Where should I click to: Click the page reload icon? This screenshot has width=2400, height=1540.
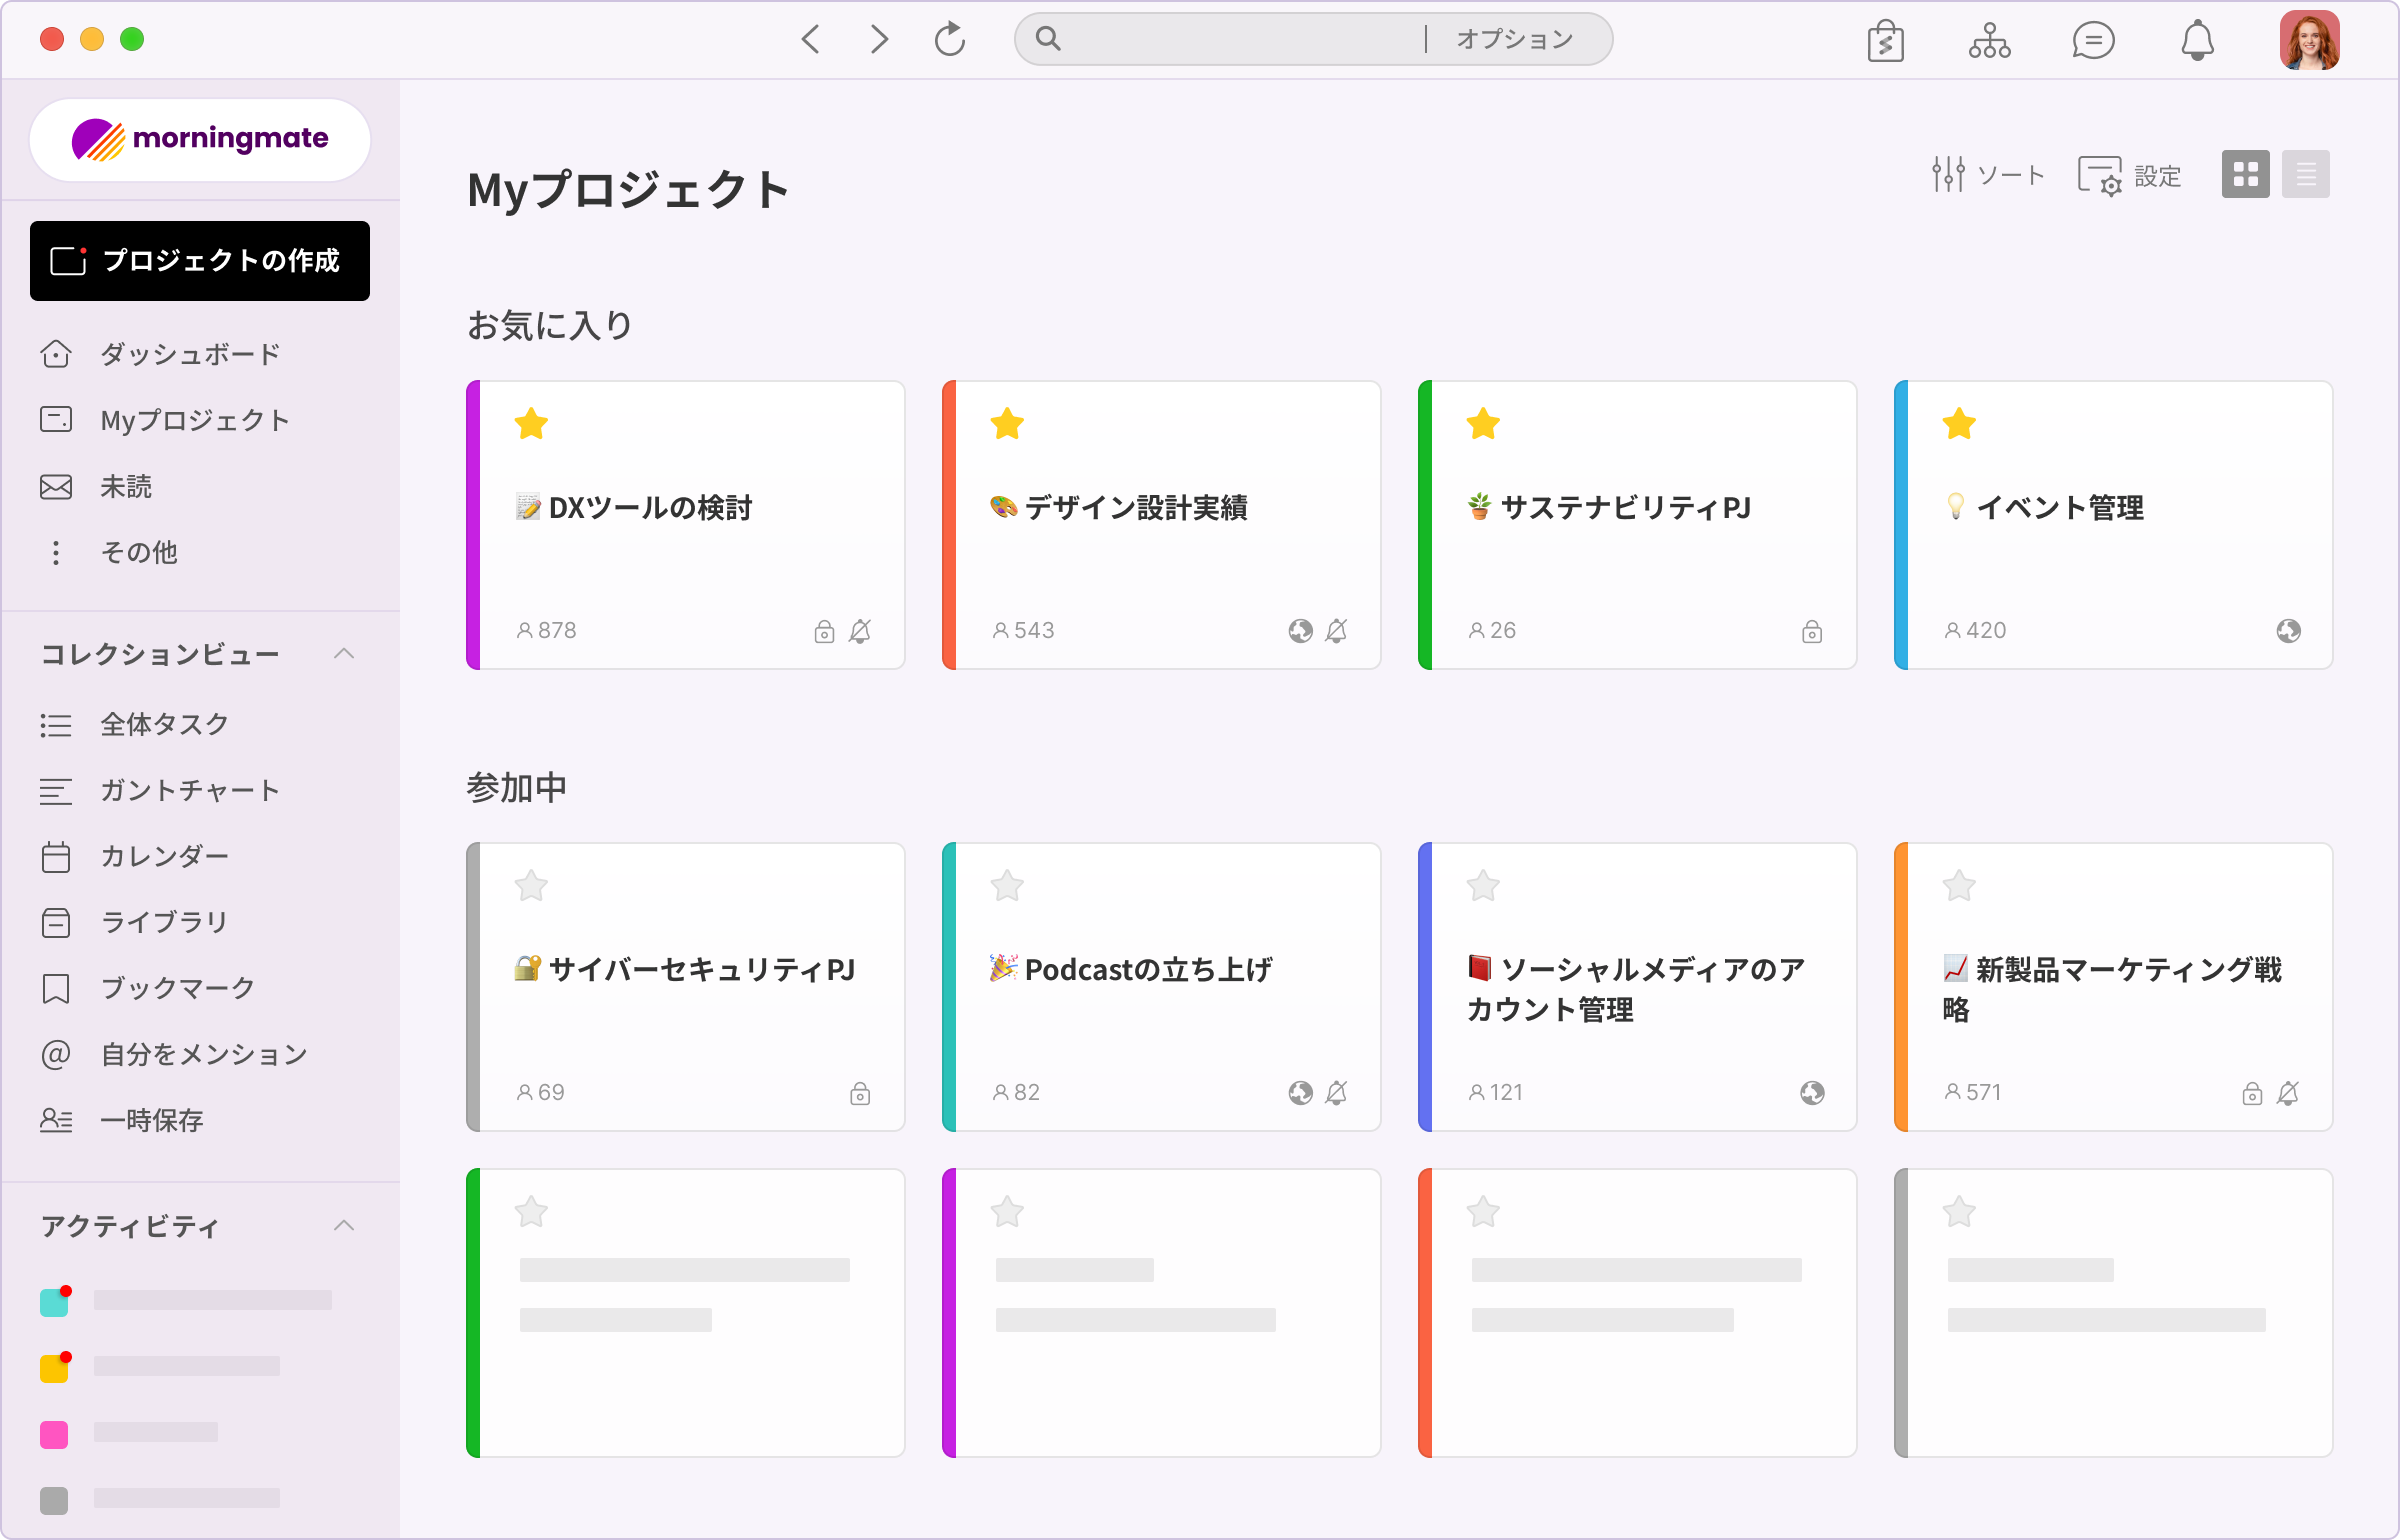pos(949,40)
